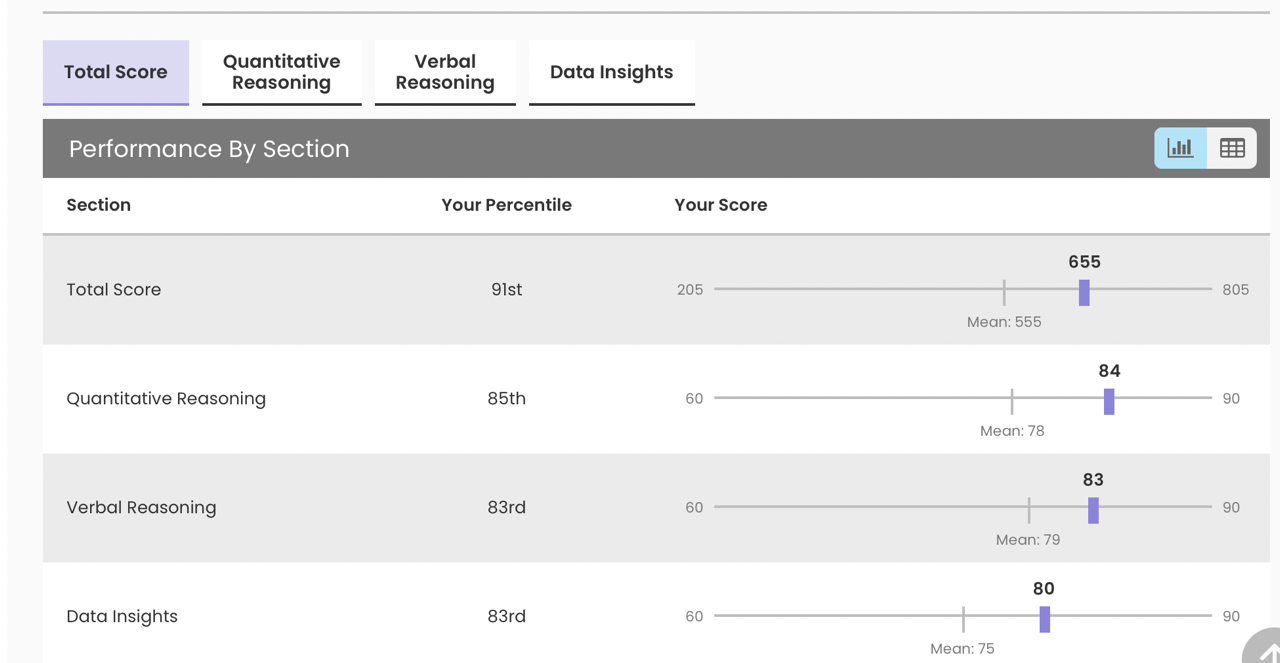Click the Quantitative score marker at 84
The image size is (1280, 663).
(x=1109, y=401)
